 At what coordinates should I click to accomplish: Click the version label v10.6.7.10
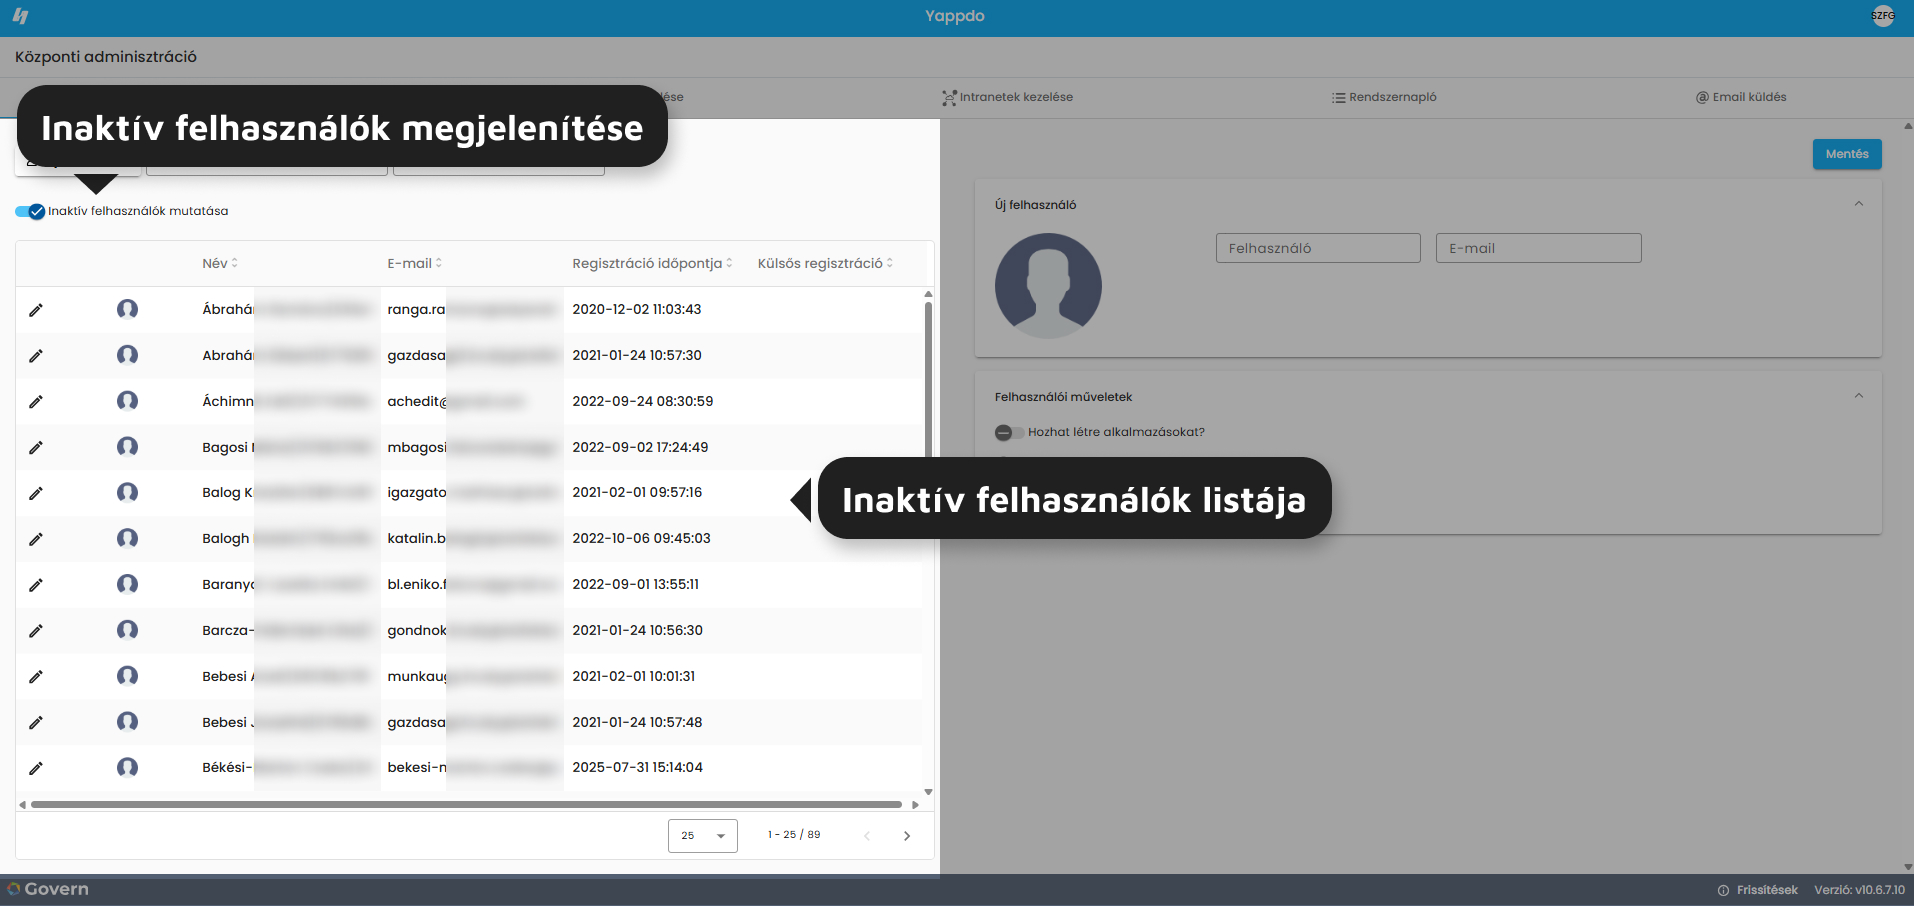coord(1860,890)
